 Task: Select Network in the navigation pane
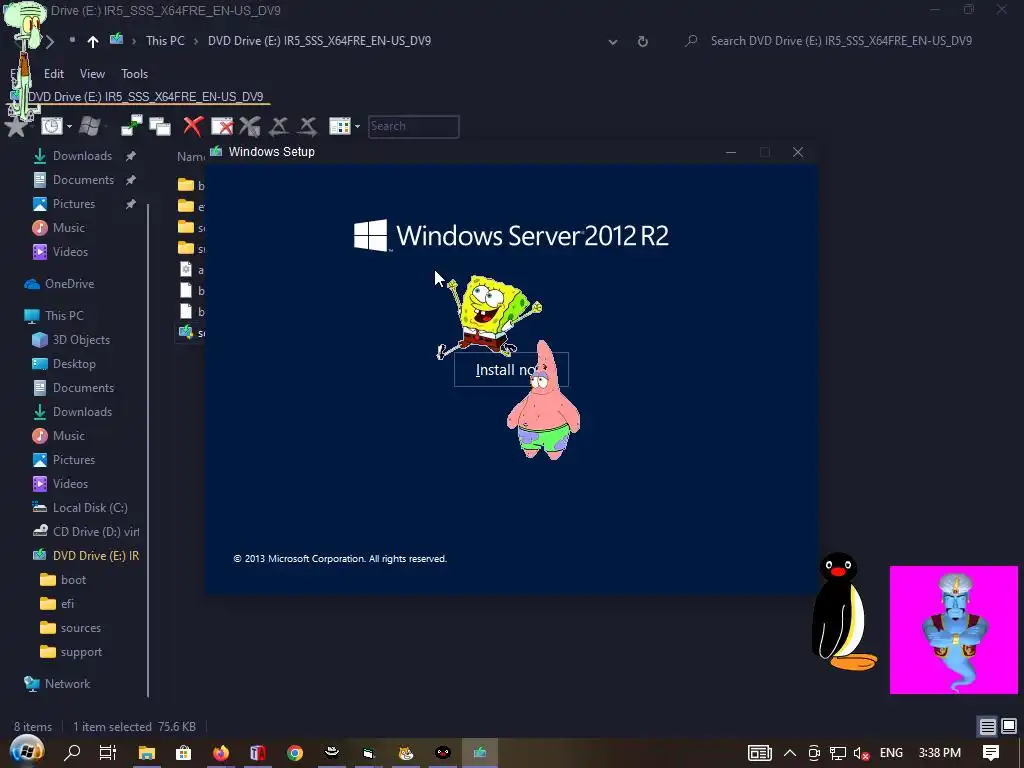67,684
